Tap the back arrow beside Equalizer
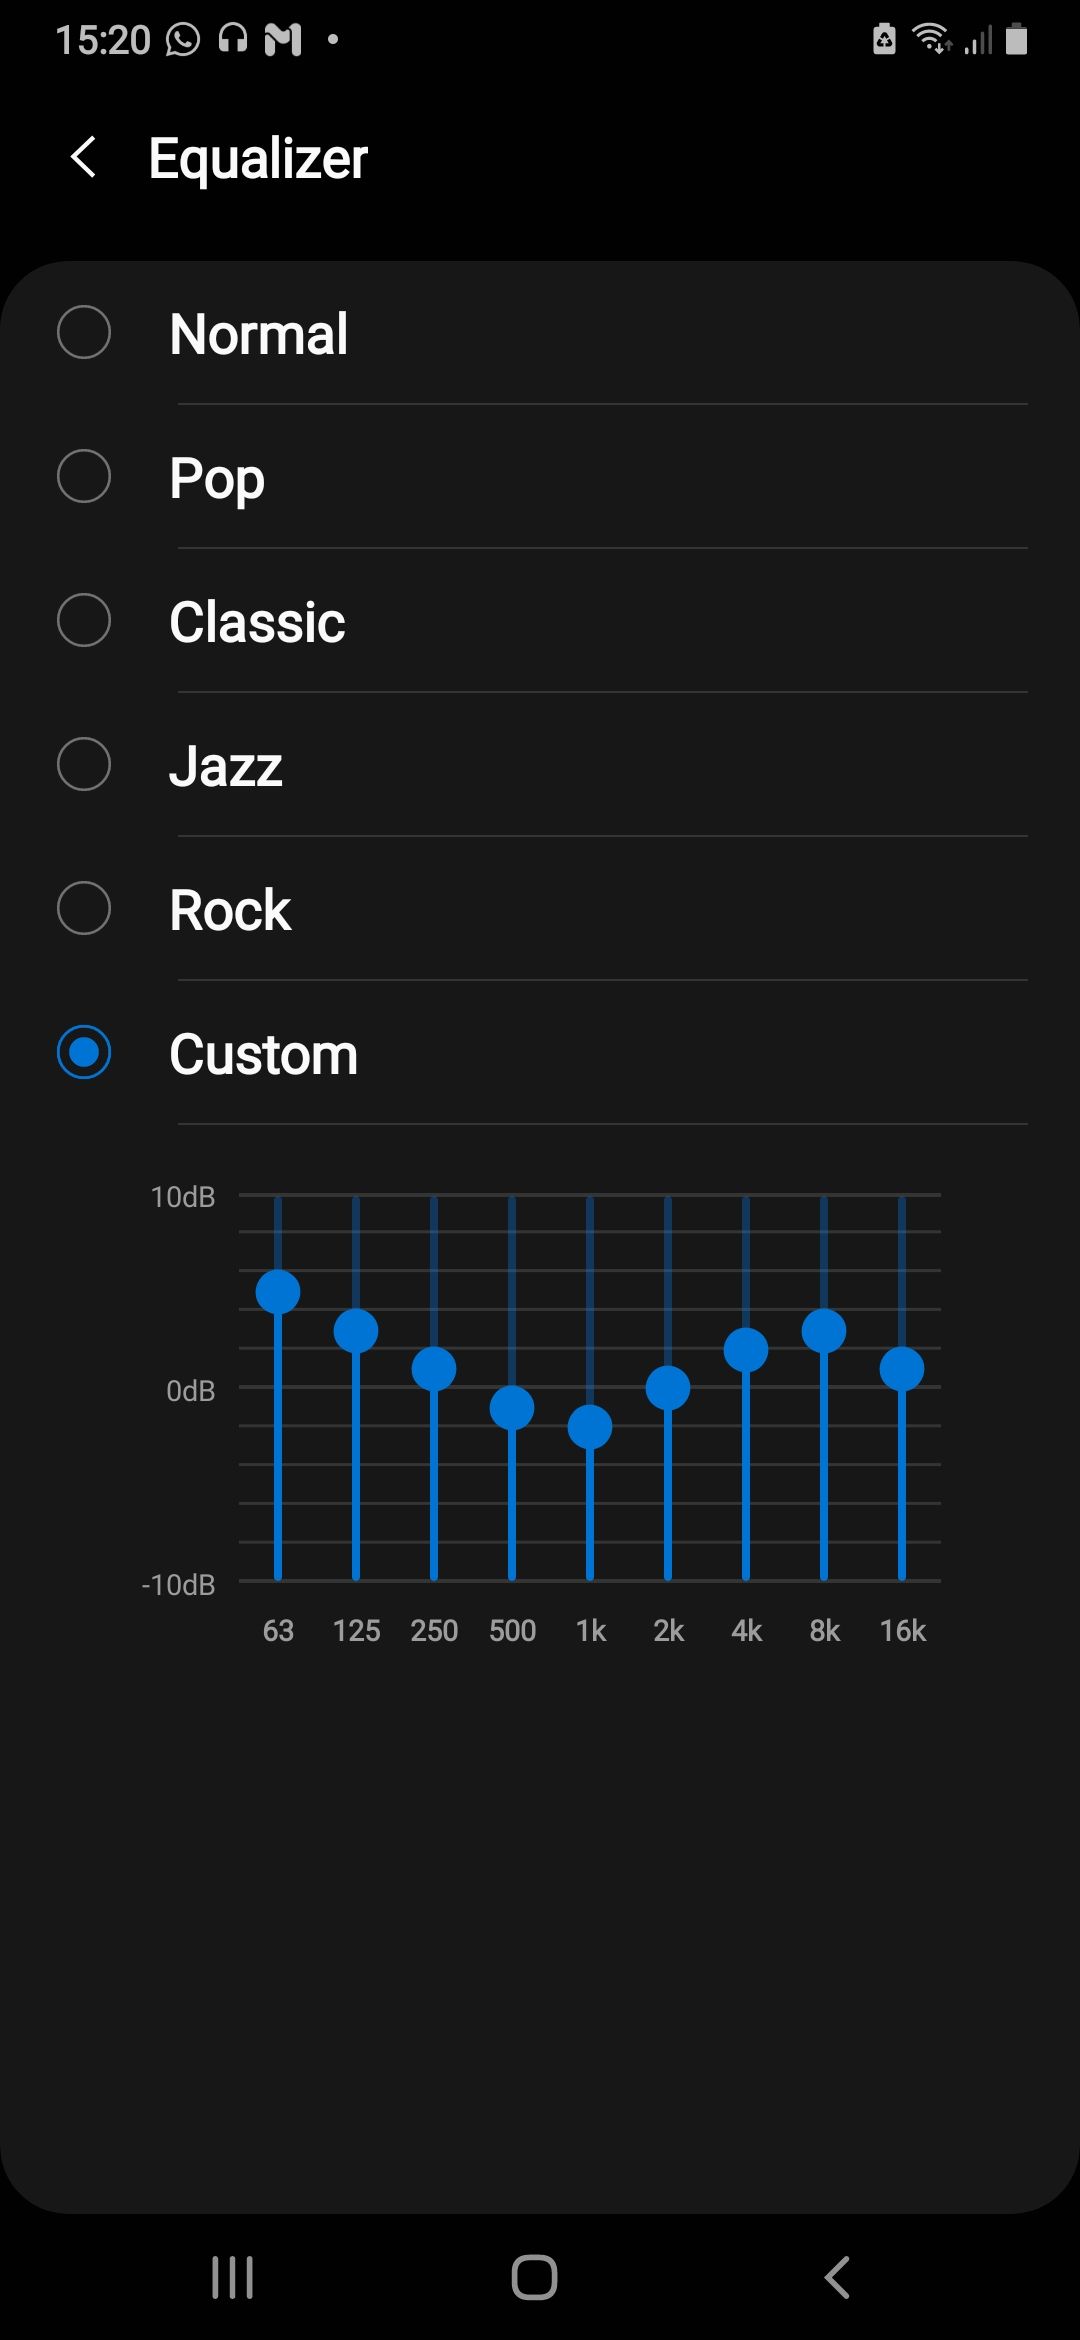Viewport: 1080px width, 2340px height. [x=84, y=158]
